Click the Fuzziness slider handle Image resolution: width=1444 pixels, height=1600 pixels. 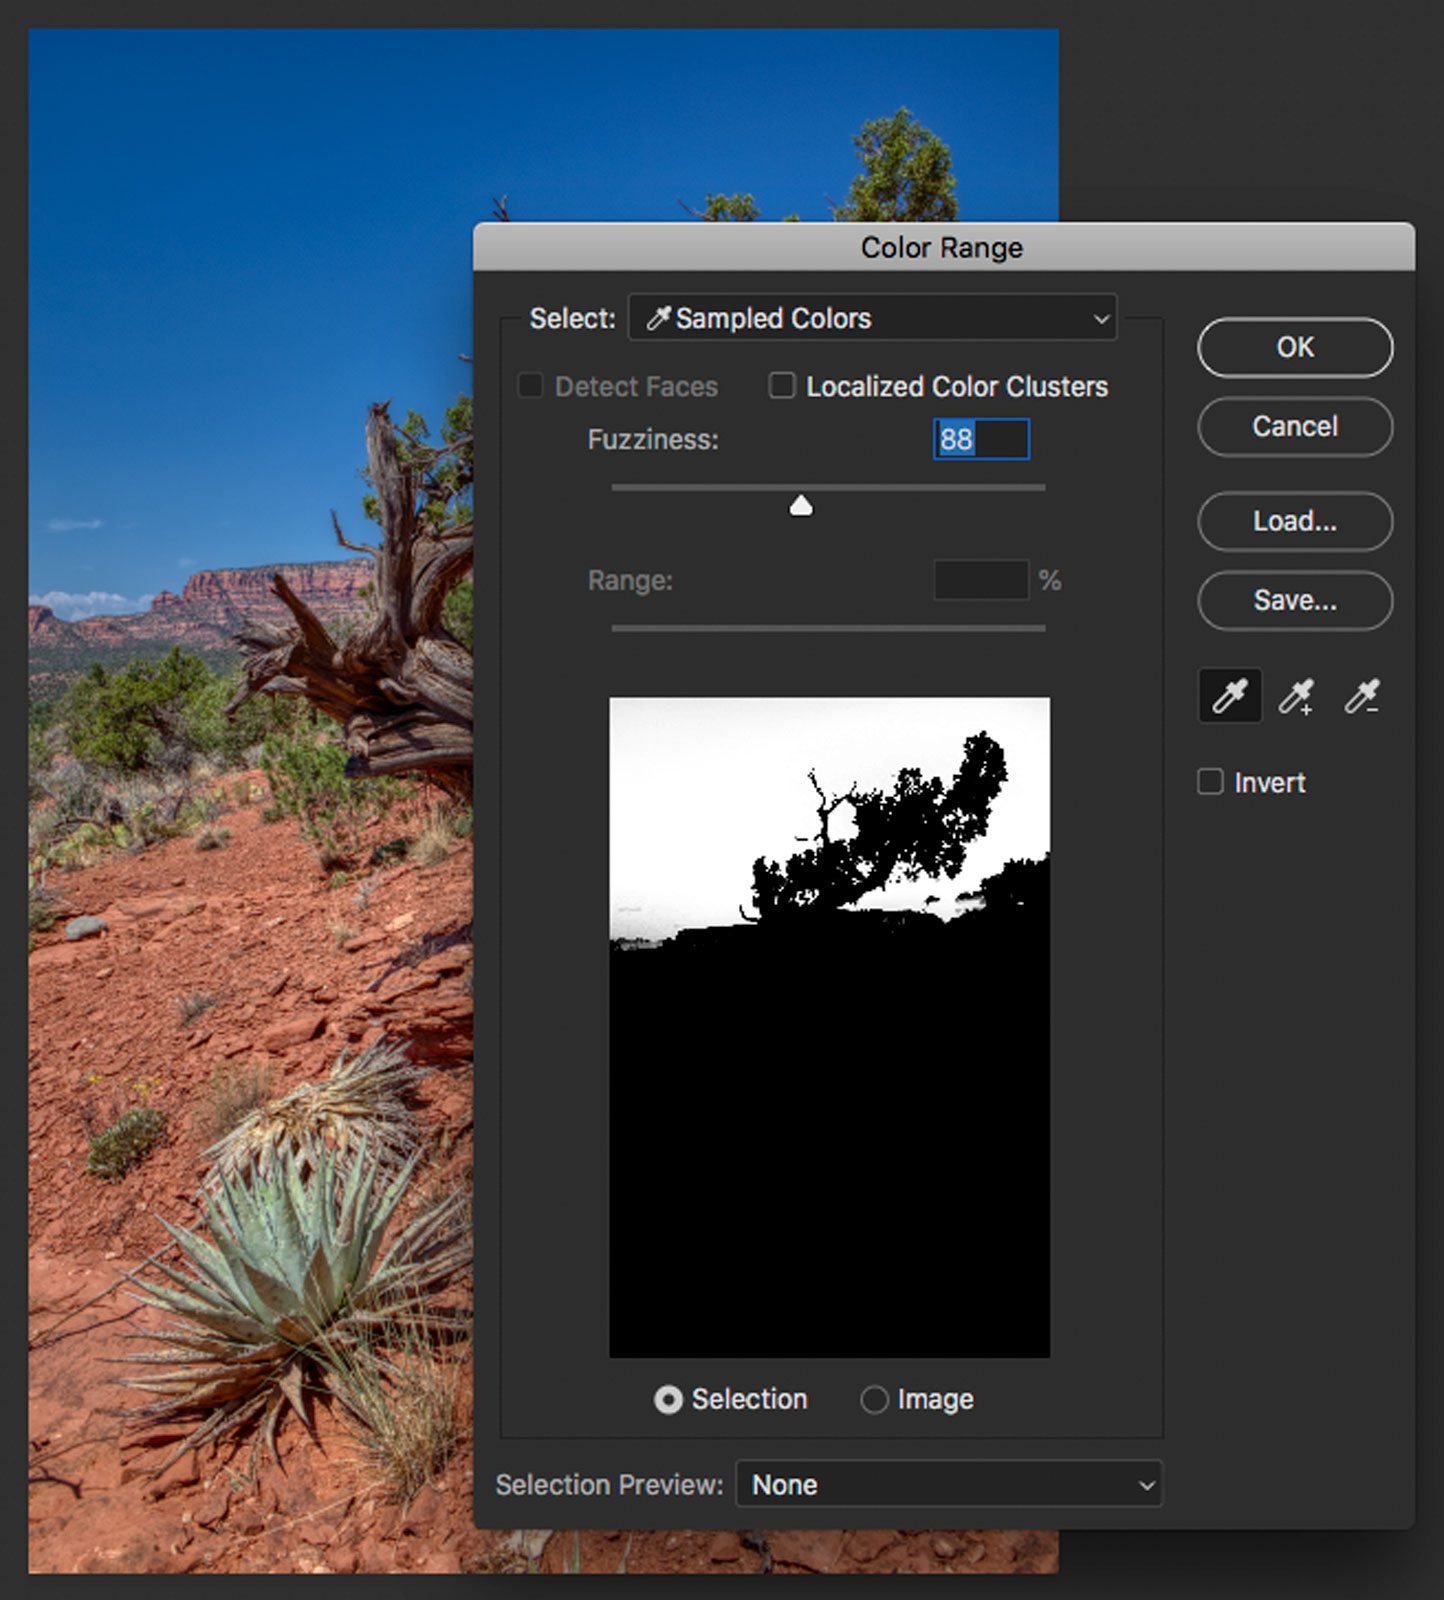tap(801, 506)
